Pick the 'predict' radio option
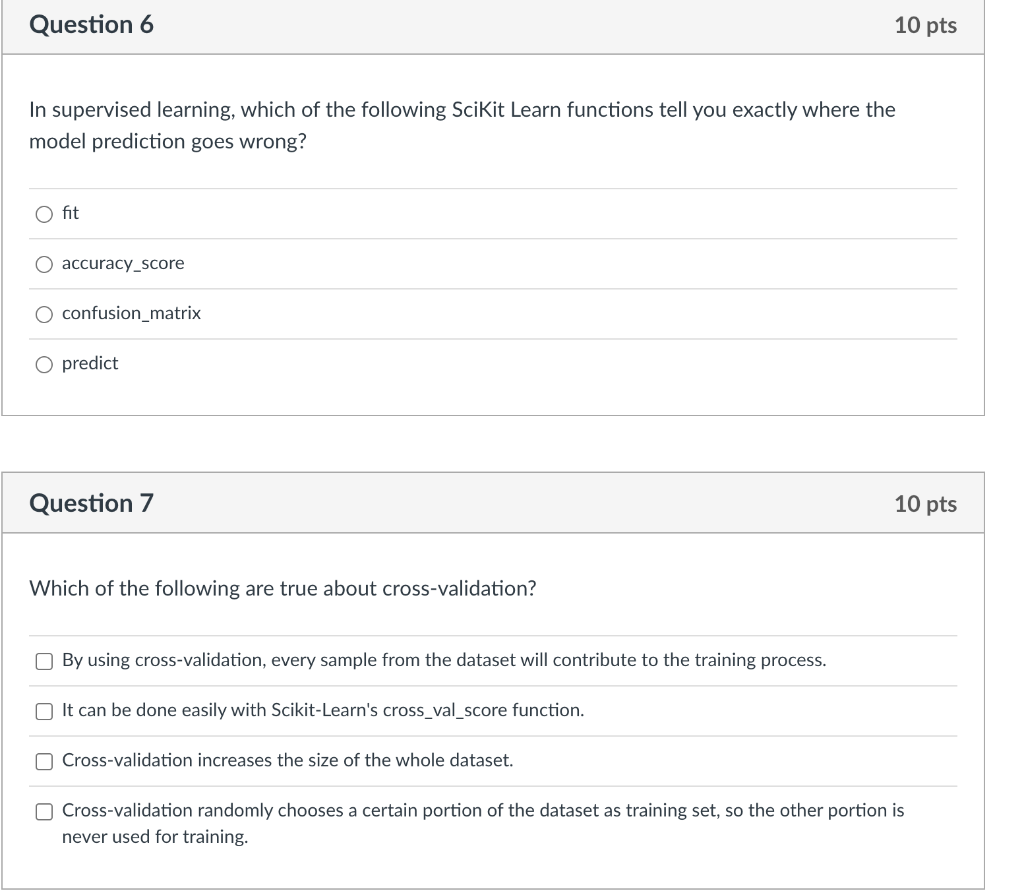Viewport: 1024px width, 891px height. point(44,364)
